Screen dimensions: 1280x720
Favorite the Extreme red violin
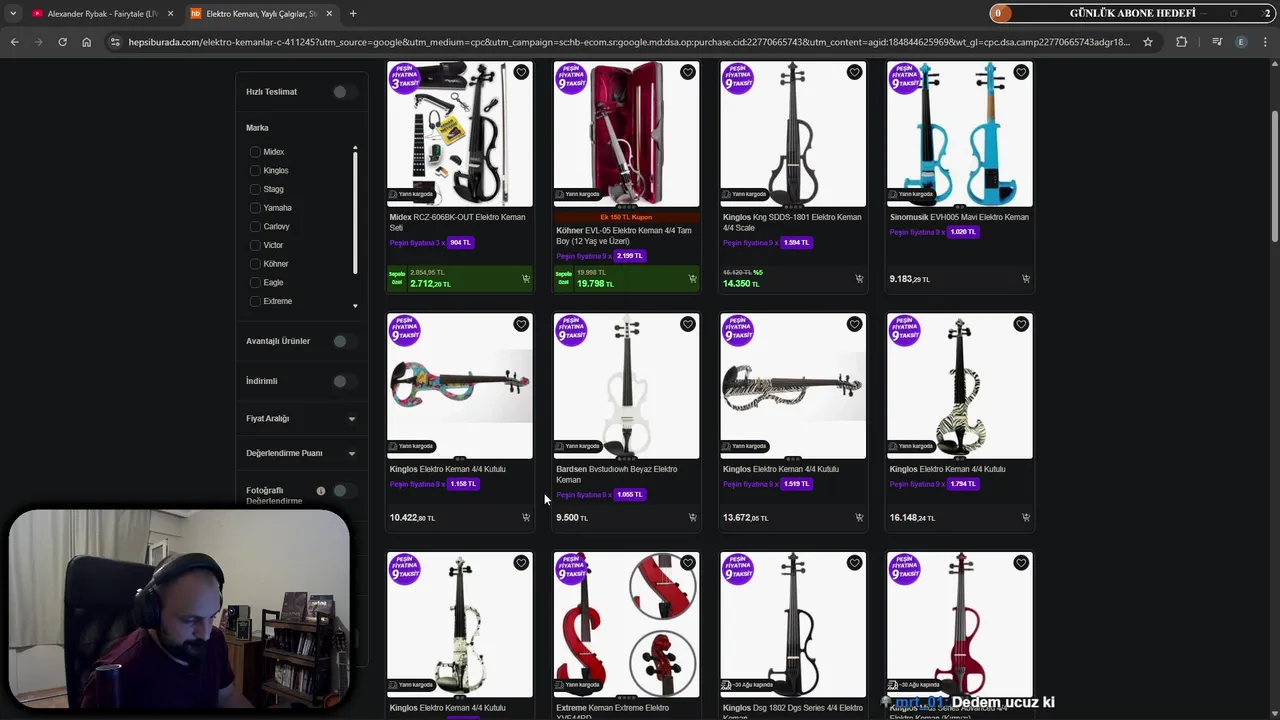point(688,563)
